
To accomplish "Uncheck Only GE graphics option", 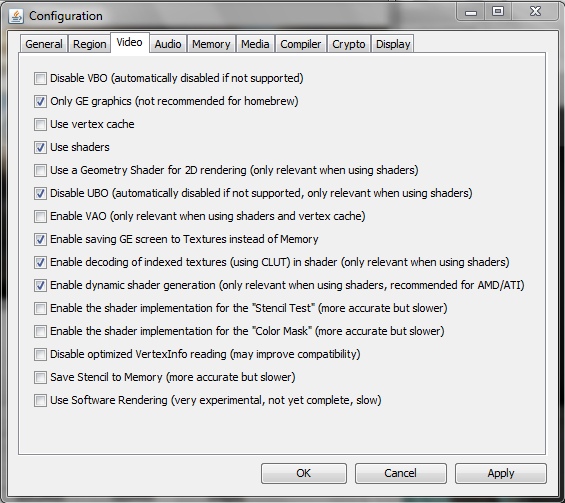I will (40, 101).
